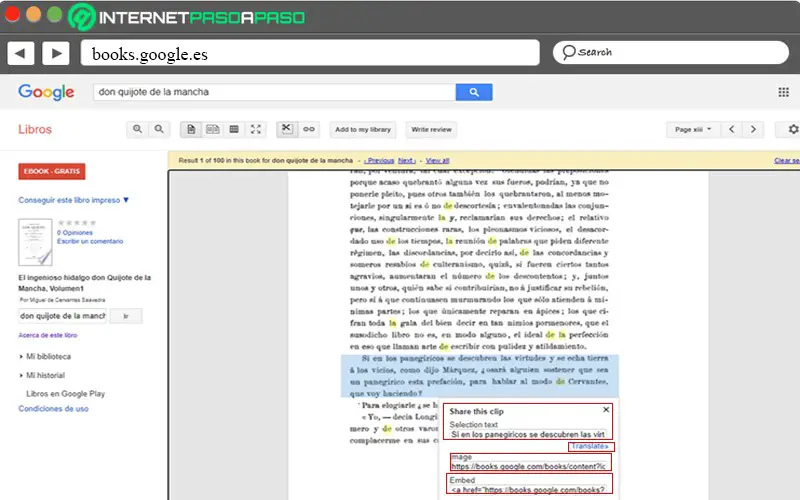Click the zoom in magnifier icon
The height and width of the screenshot is (500, 800).
coord(137,129)
